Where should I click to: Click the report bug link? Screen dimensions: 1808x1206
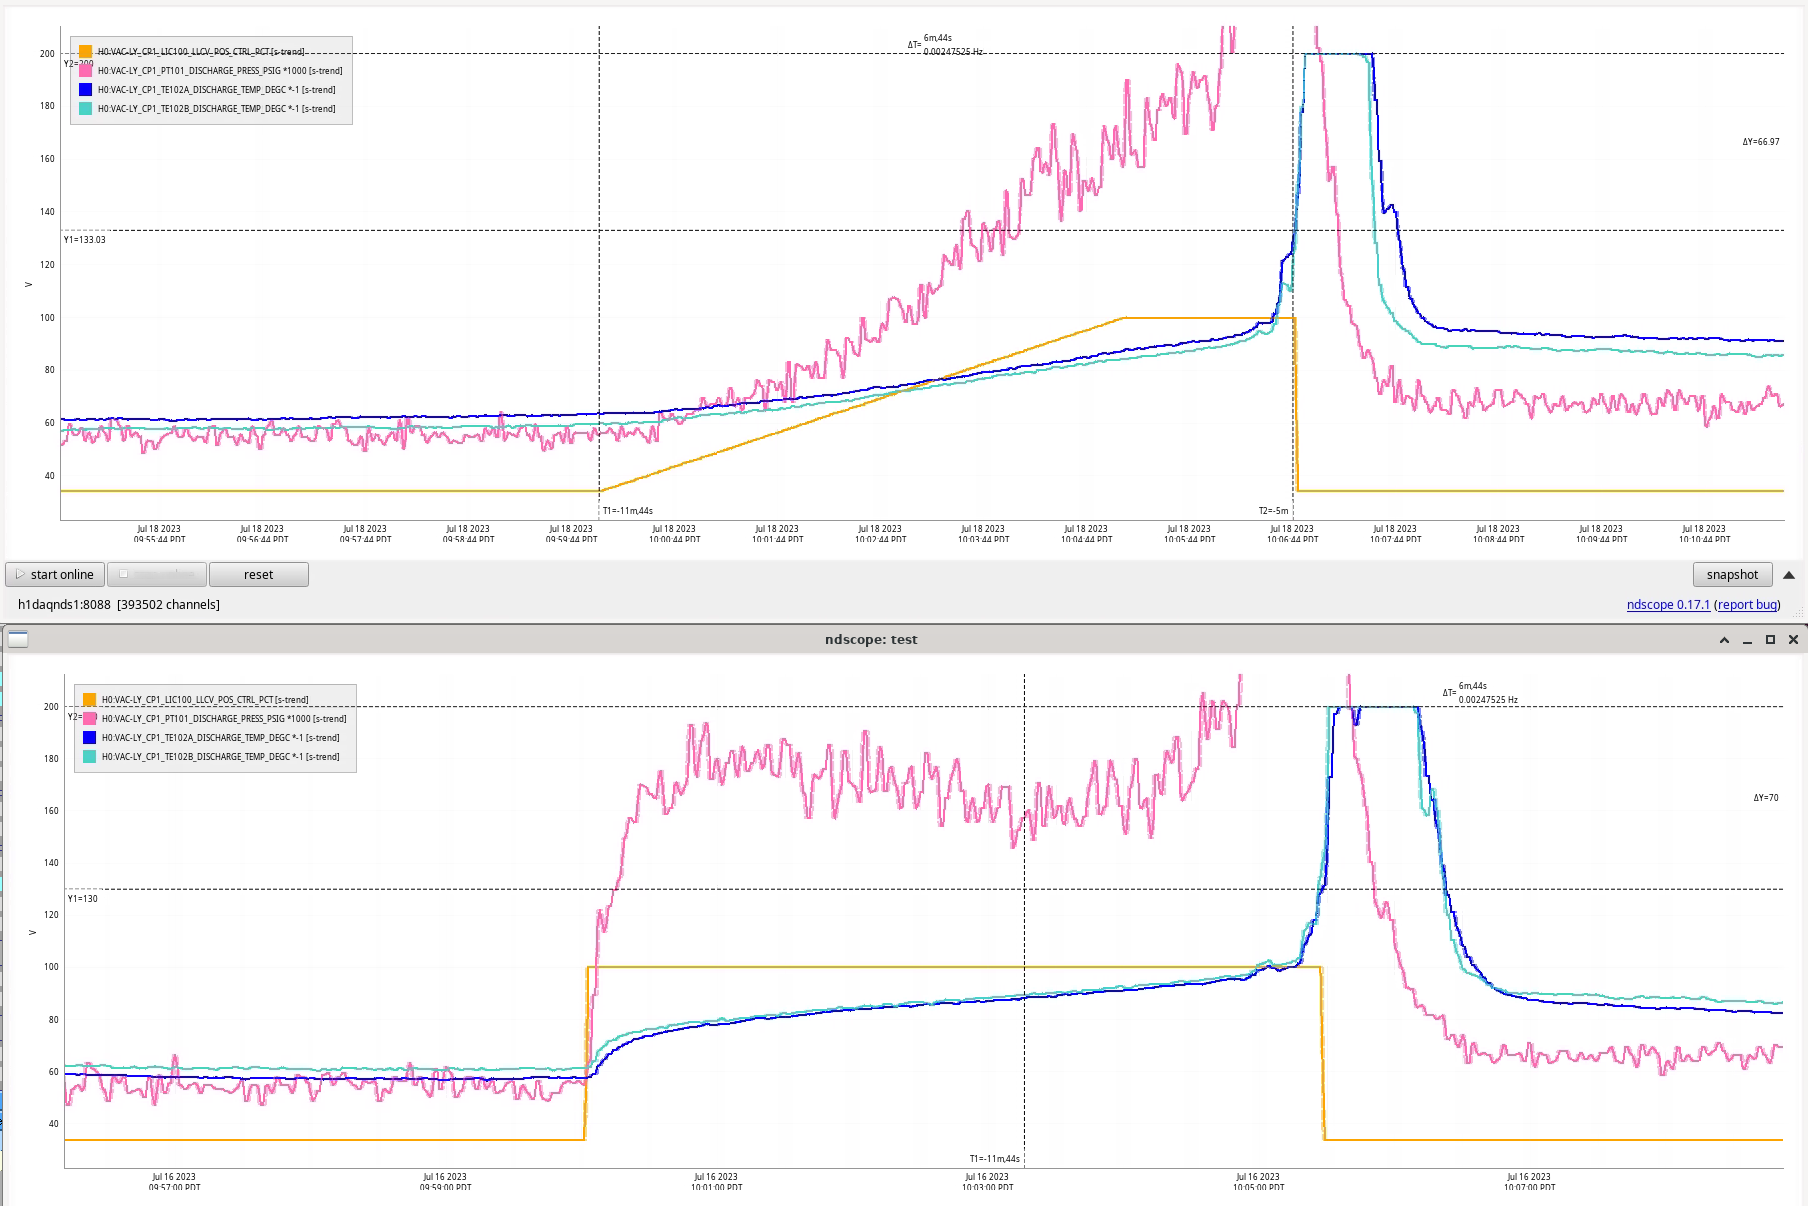pos(1747,605)
